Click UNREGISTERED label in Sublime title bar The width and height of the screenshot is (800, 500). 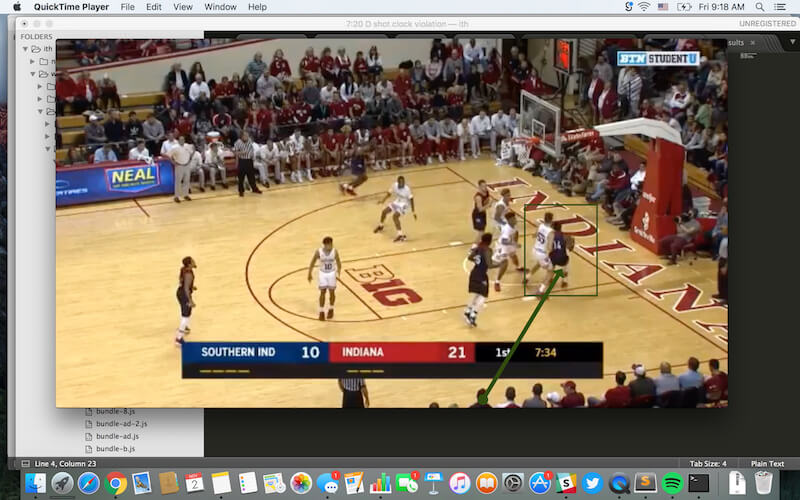767,23
